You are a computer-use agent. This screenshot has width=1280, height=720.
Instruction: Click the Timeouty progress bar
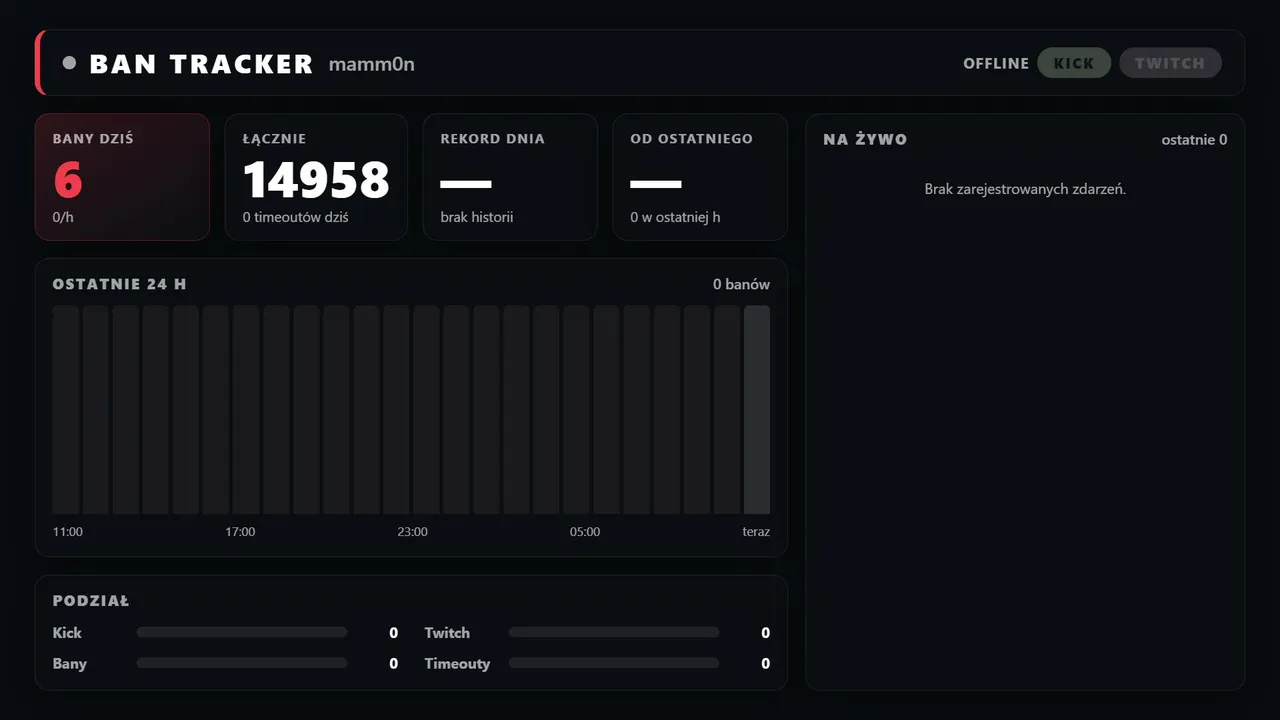pyautogui.click(x=614, y=663)
